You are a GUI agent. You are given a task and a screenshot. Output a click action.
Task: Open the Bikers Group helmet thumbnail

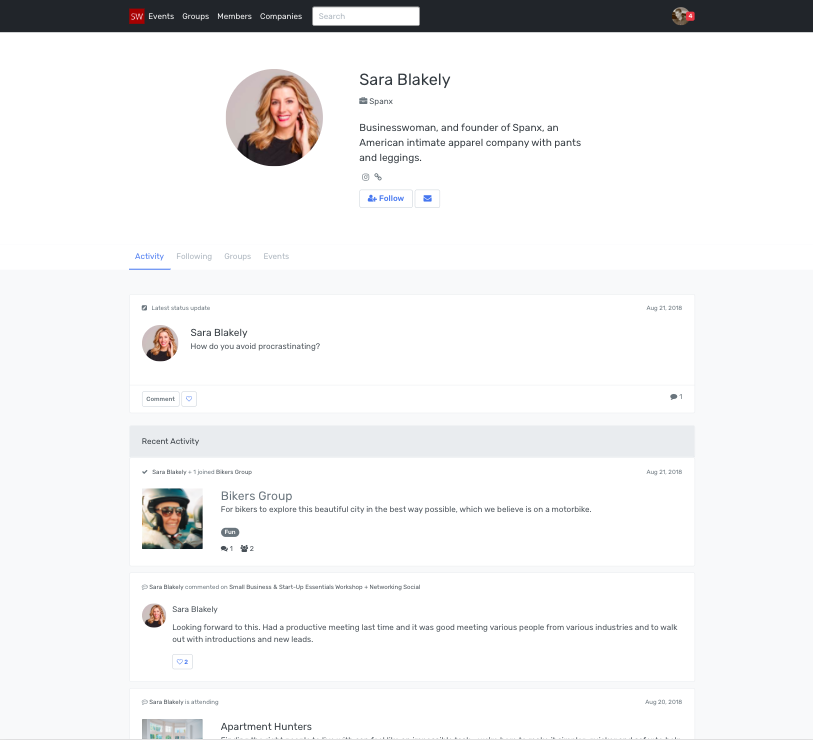(172, 519)
